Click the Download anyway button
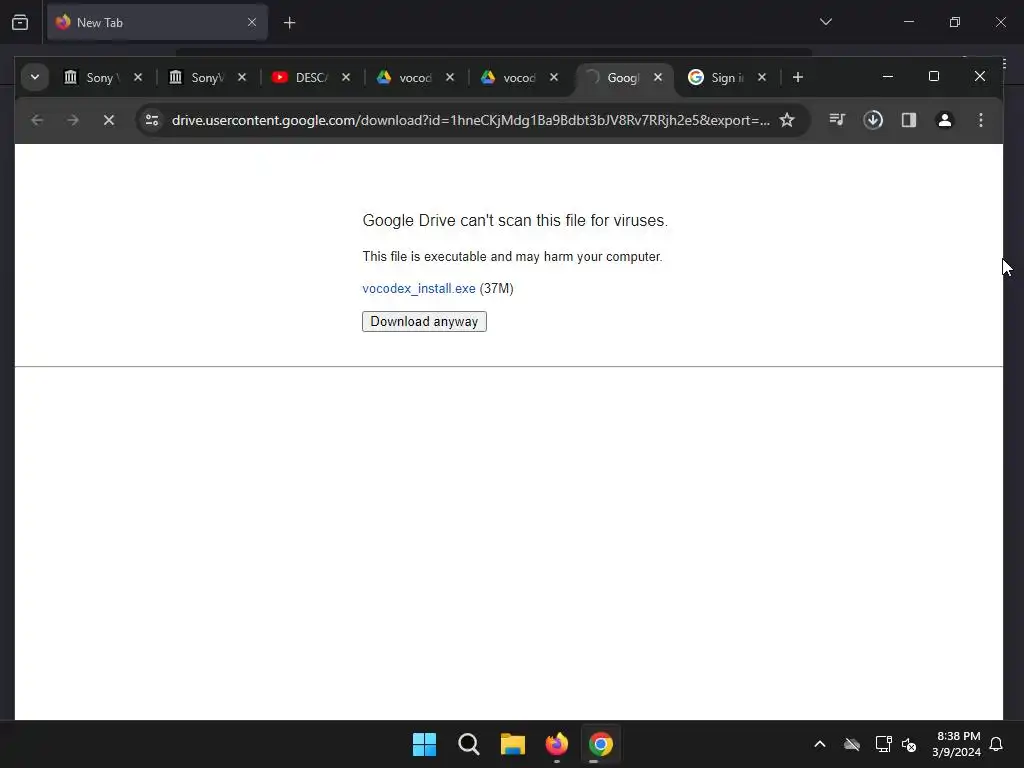Viewport: 1024px width, 768px height. coord(424,321)
